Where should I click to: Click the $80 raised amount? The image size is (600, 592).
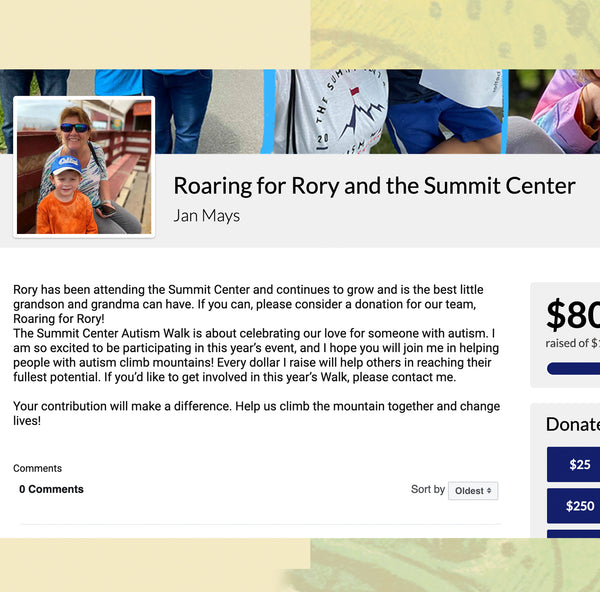[x=573, y=315]
